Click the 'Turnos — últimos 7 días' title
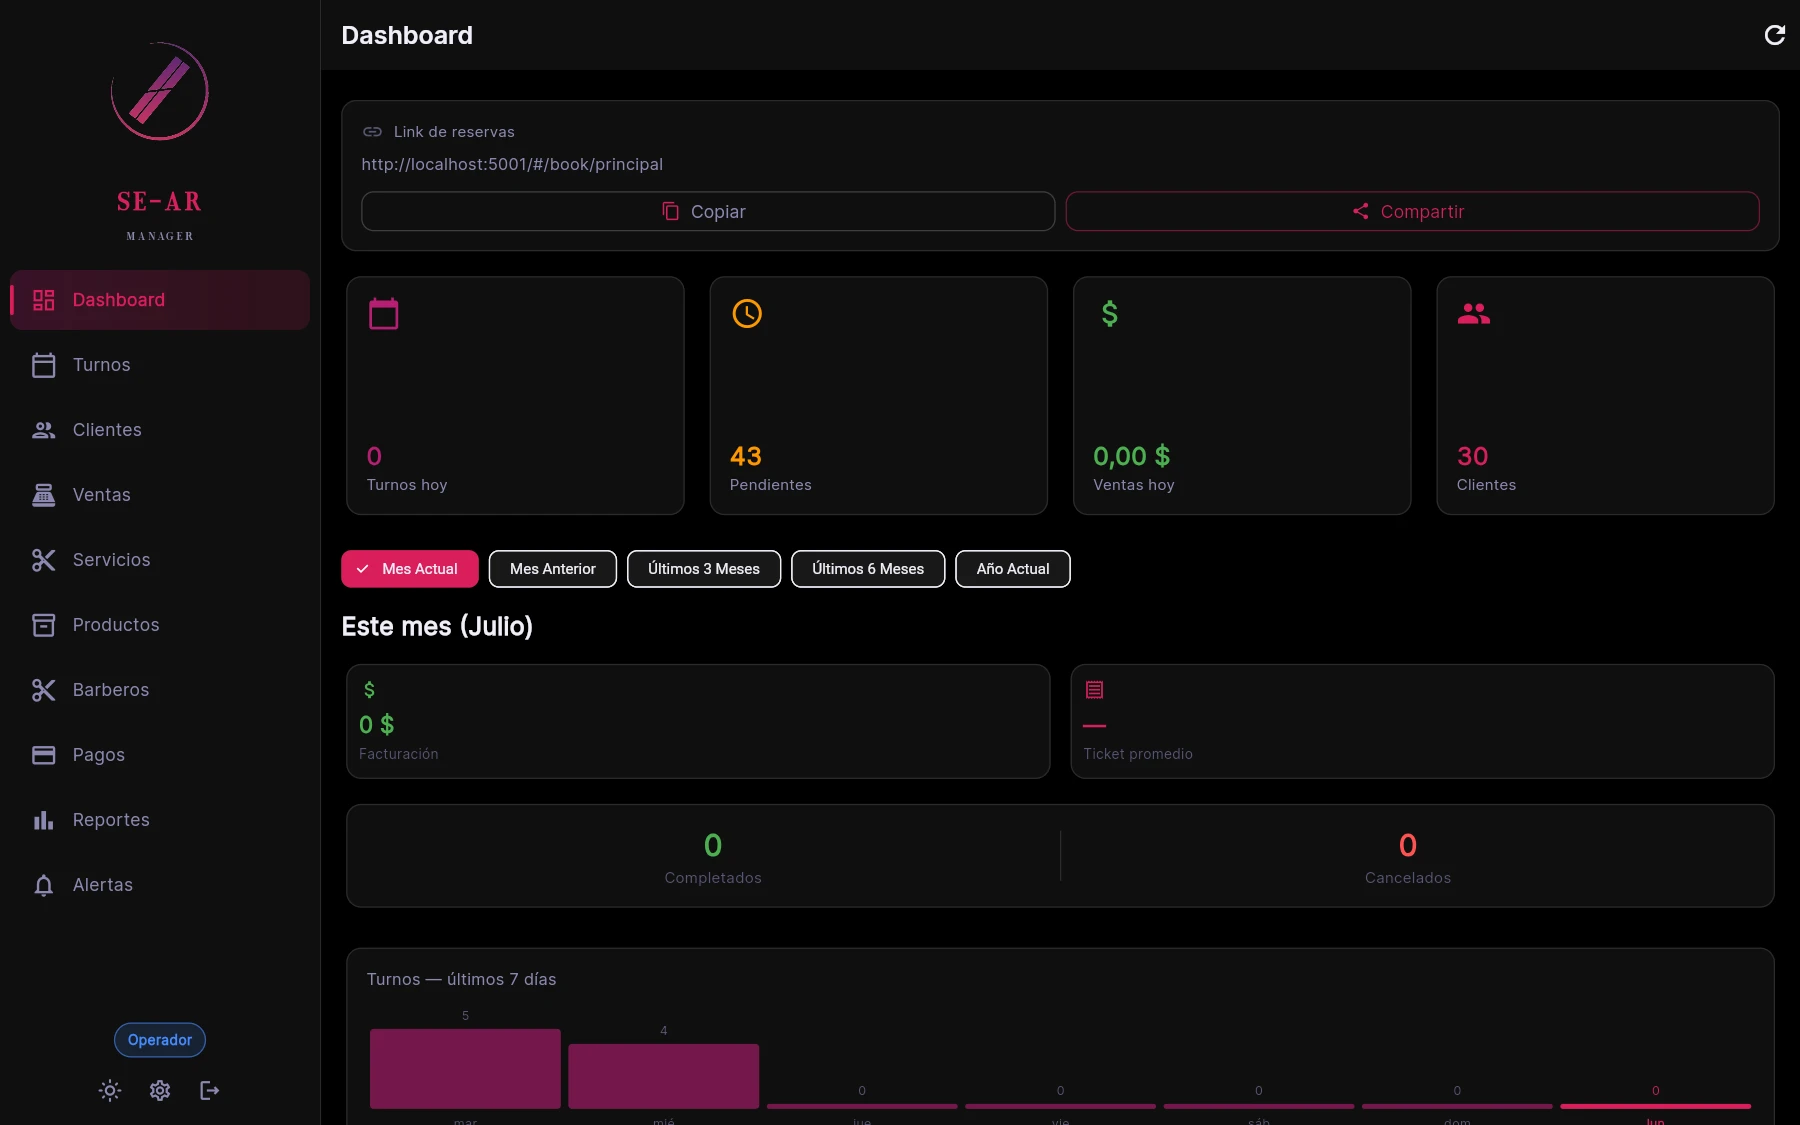The height and width of the screenshot is (1125, 1800). [461, 979]
